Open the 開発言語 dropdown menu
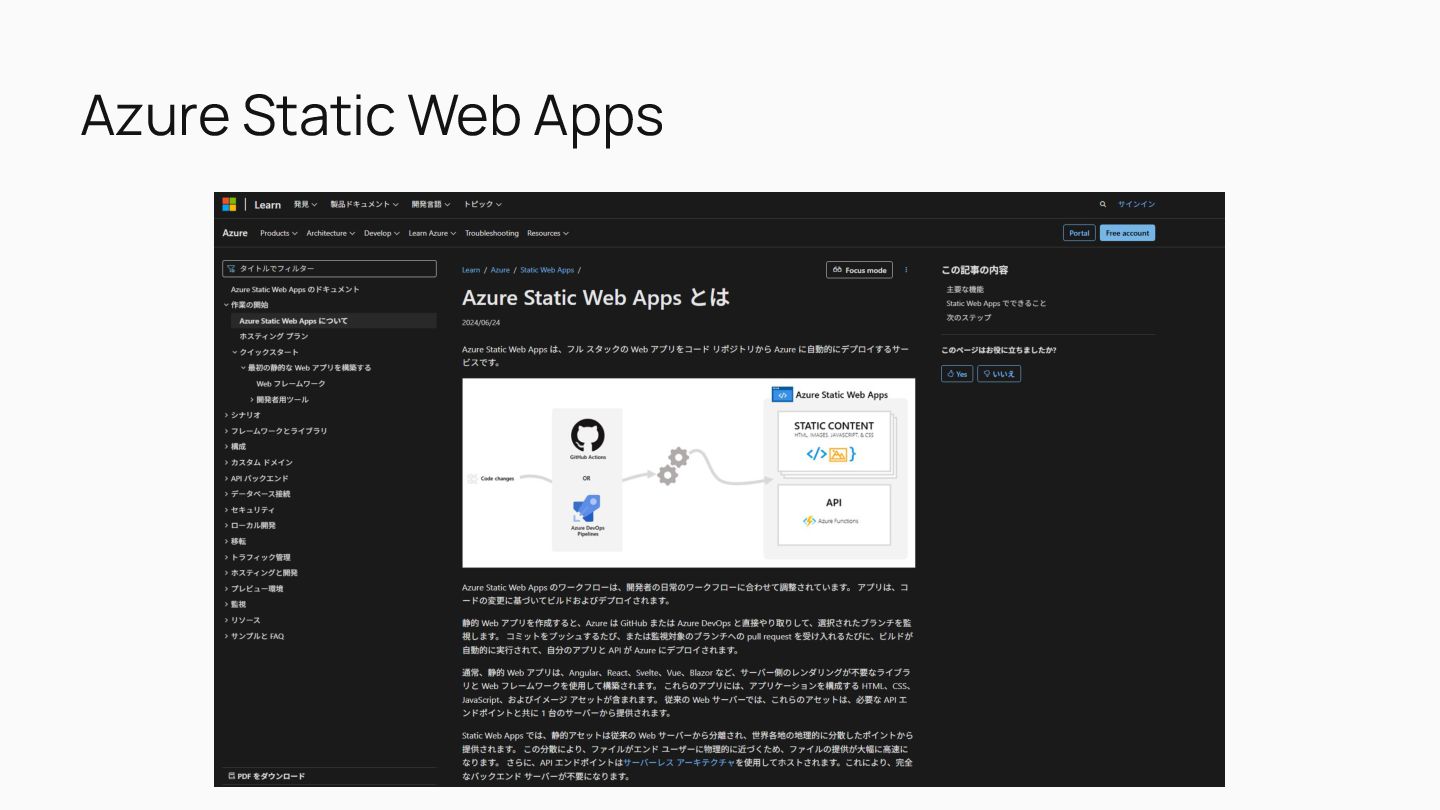Image resolution: width=1440 pixels, height=810 pixels. point(430,204)
